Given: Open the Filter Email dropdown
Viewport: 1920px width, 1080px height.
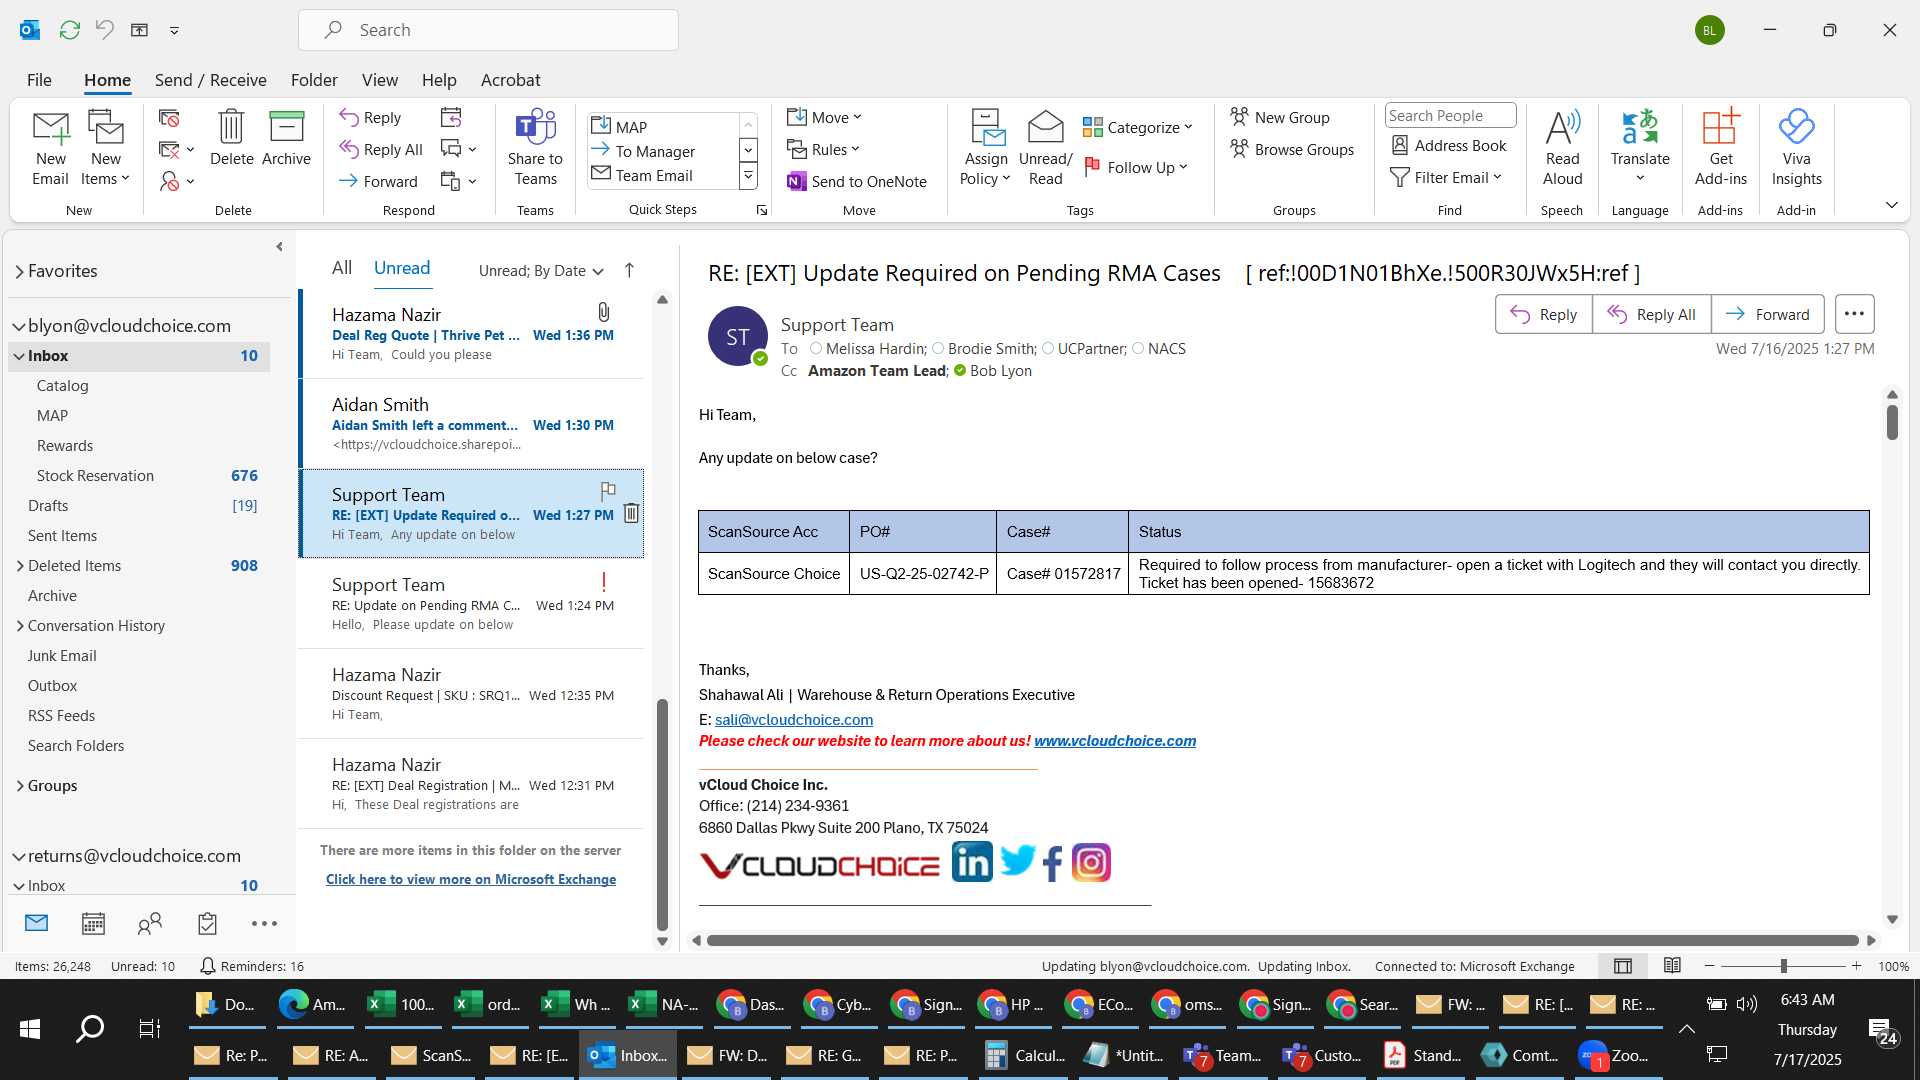Looking at the screenshot, I should (x=1446, y=177).
